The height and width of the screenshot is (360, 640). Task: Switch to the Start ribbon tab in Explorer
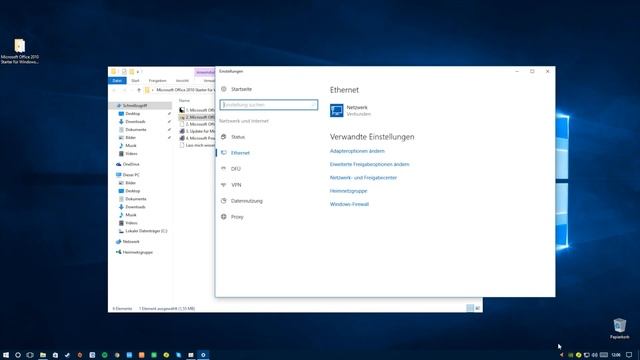tap(135, 80)
